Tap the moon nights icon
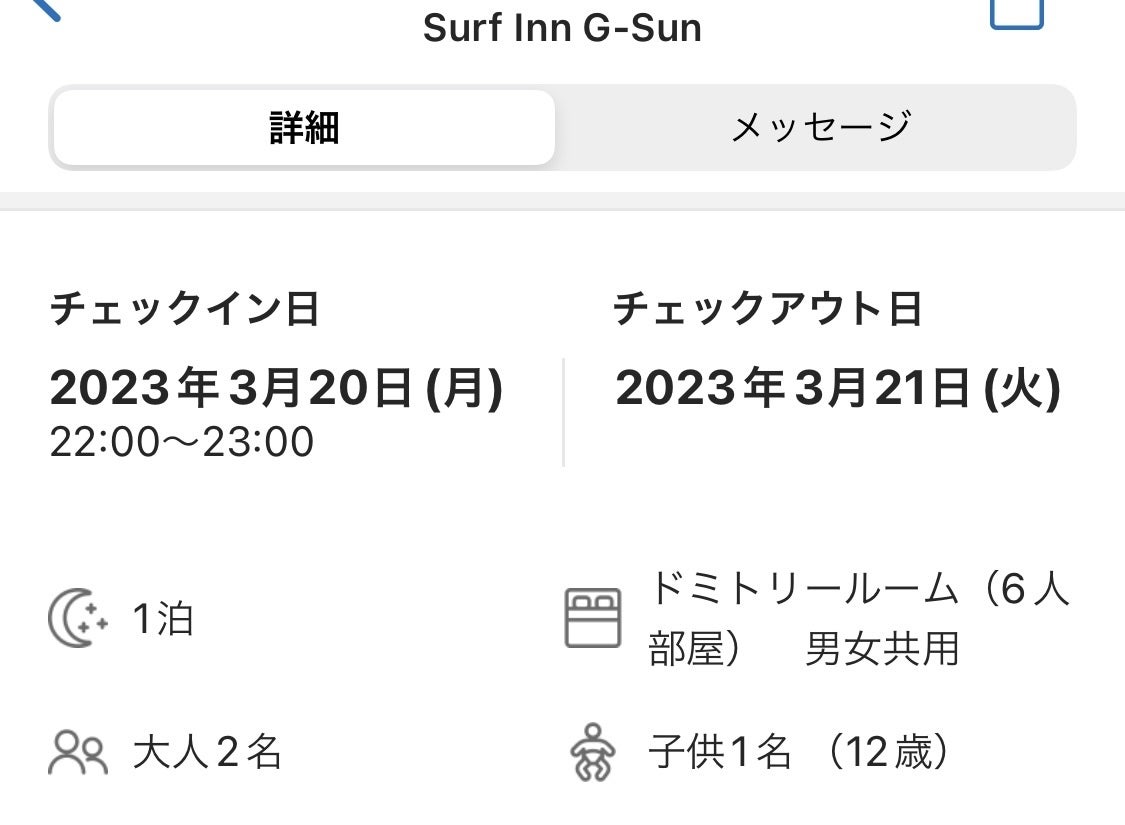This screenshot has height=825, width=1125. coord(78,619)
